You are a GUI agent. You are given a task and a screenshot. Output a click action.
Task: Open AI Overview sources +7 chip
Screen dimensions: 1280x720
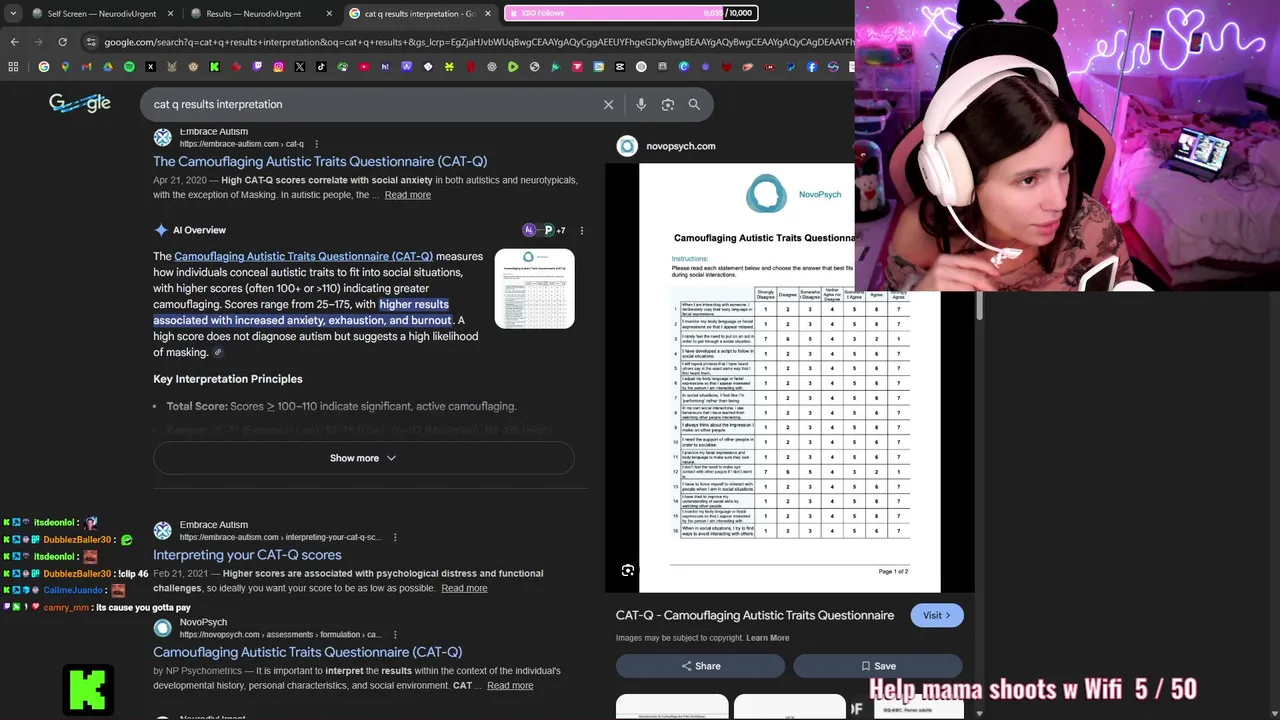pyautogui.click(x=544, y=230)
